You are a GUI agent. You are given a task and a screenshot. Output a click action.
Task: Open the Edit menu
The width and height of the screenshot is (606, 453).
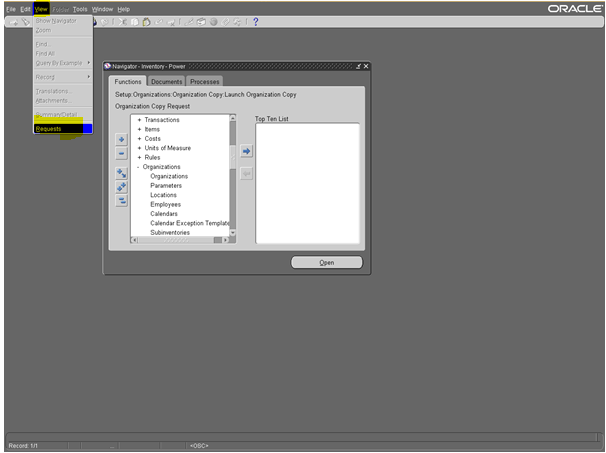point(25,9)
